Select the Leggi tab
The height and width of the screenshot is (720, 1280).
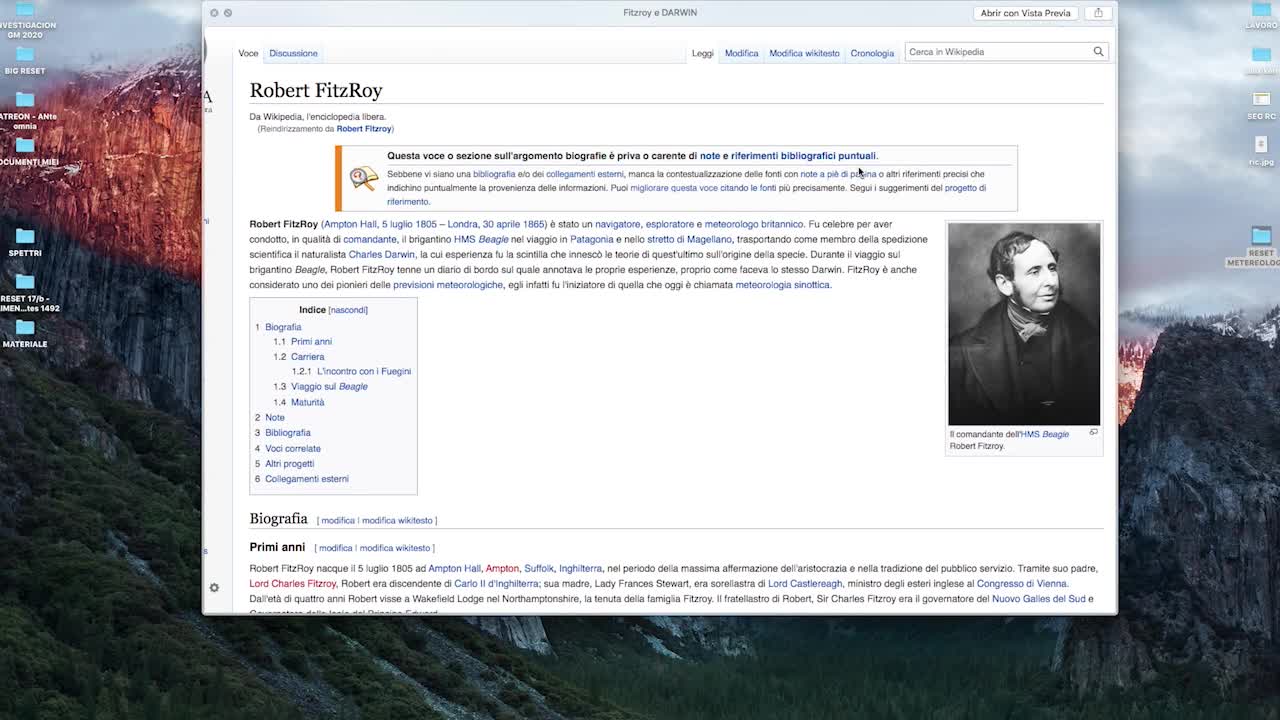click(703, 53)
